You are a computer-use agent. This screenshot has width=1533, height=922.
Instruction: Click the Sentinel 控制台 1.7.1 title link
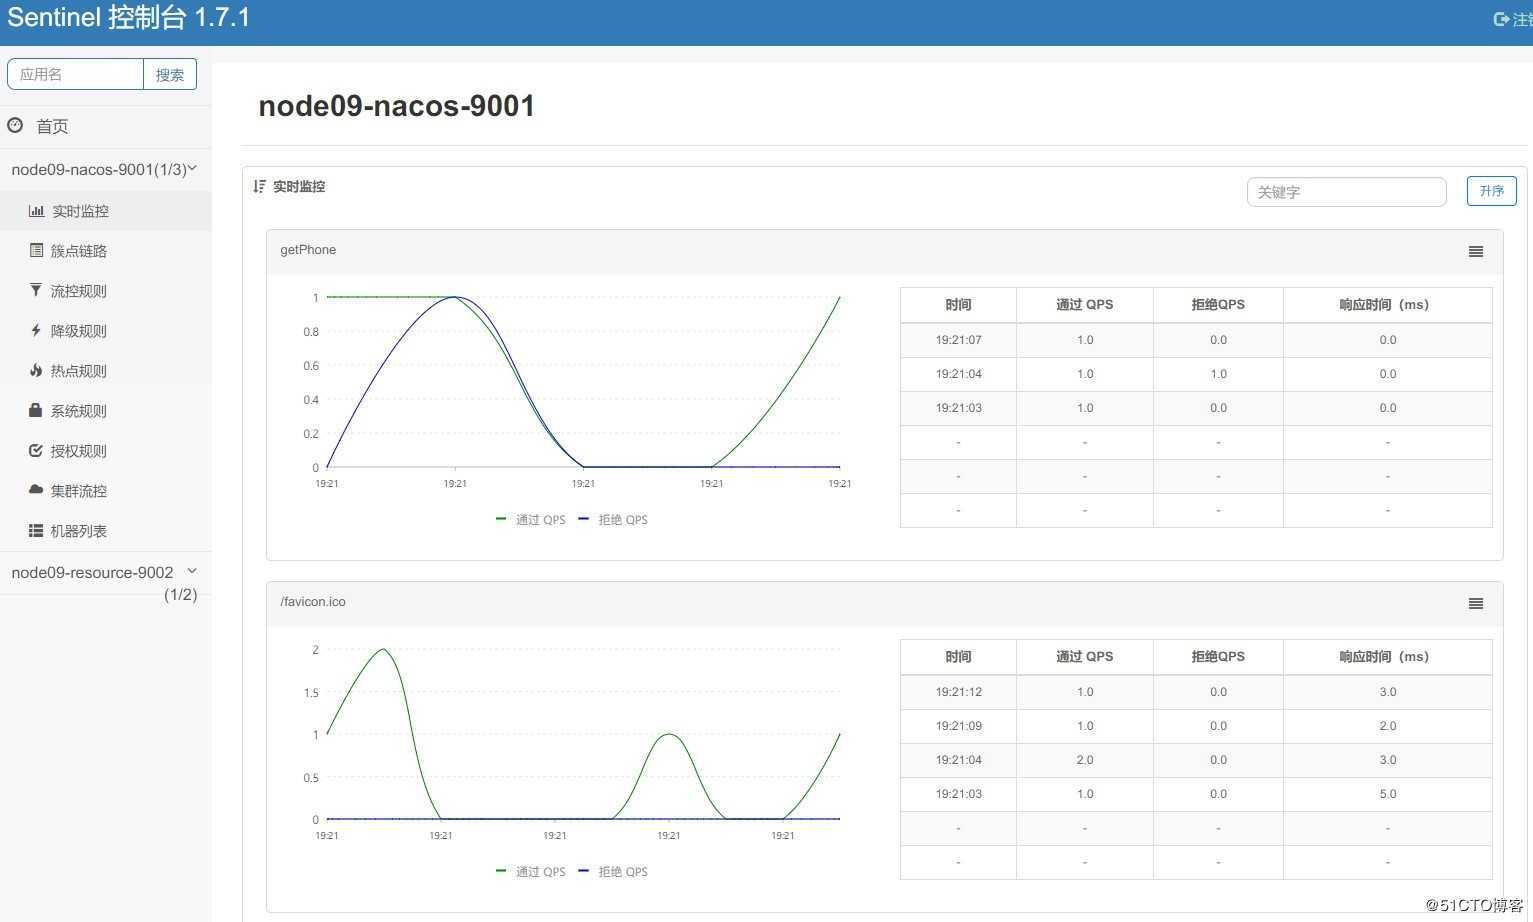(128, 18)
